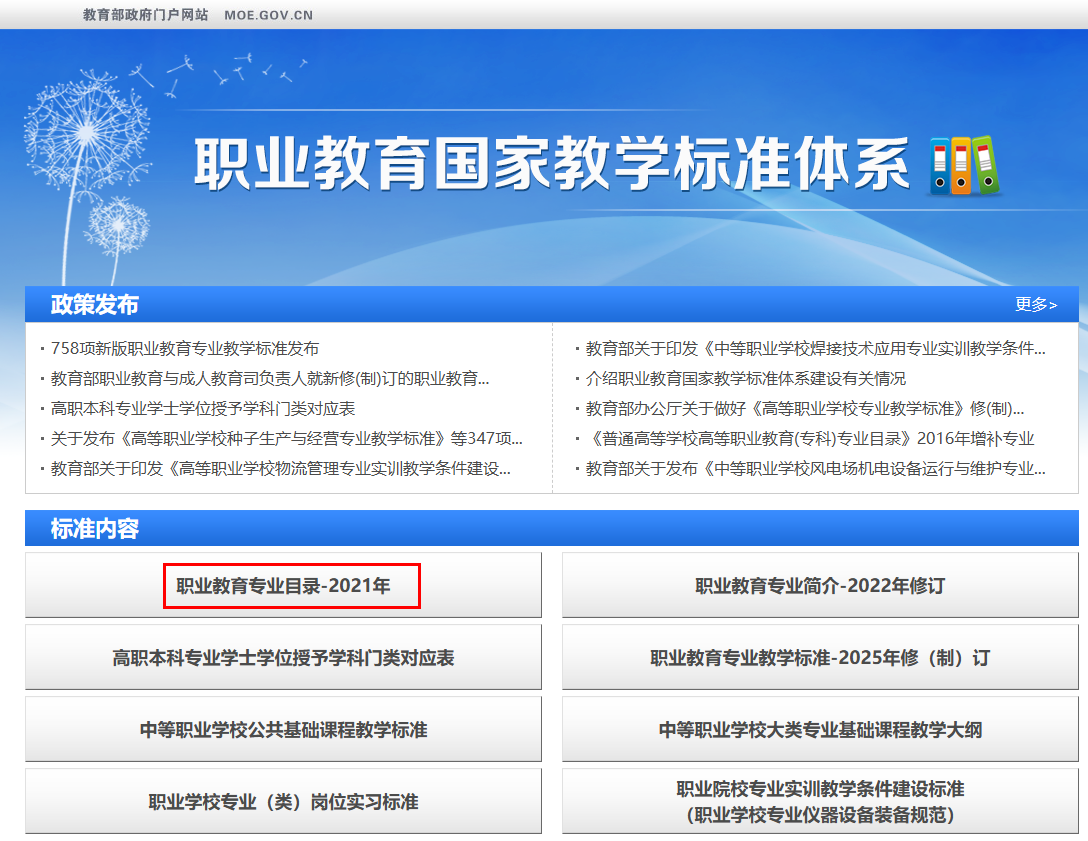Image resolution: width=1088 pixels, height=841 pixels.
Task: Open 职业院校专业实训教学条件建设标准 button
Action: (x=820, y=802)
